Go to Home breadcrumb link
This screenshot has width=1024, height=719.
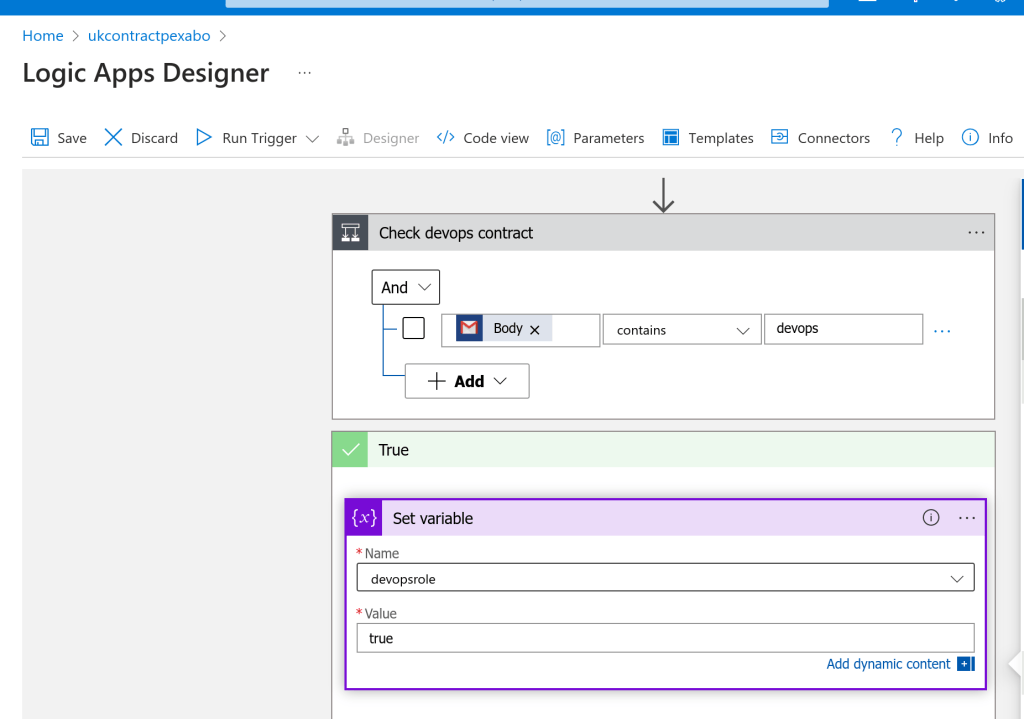tap(42, 36)
